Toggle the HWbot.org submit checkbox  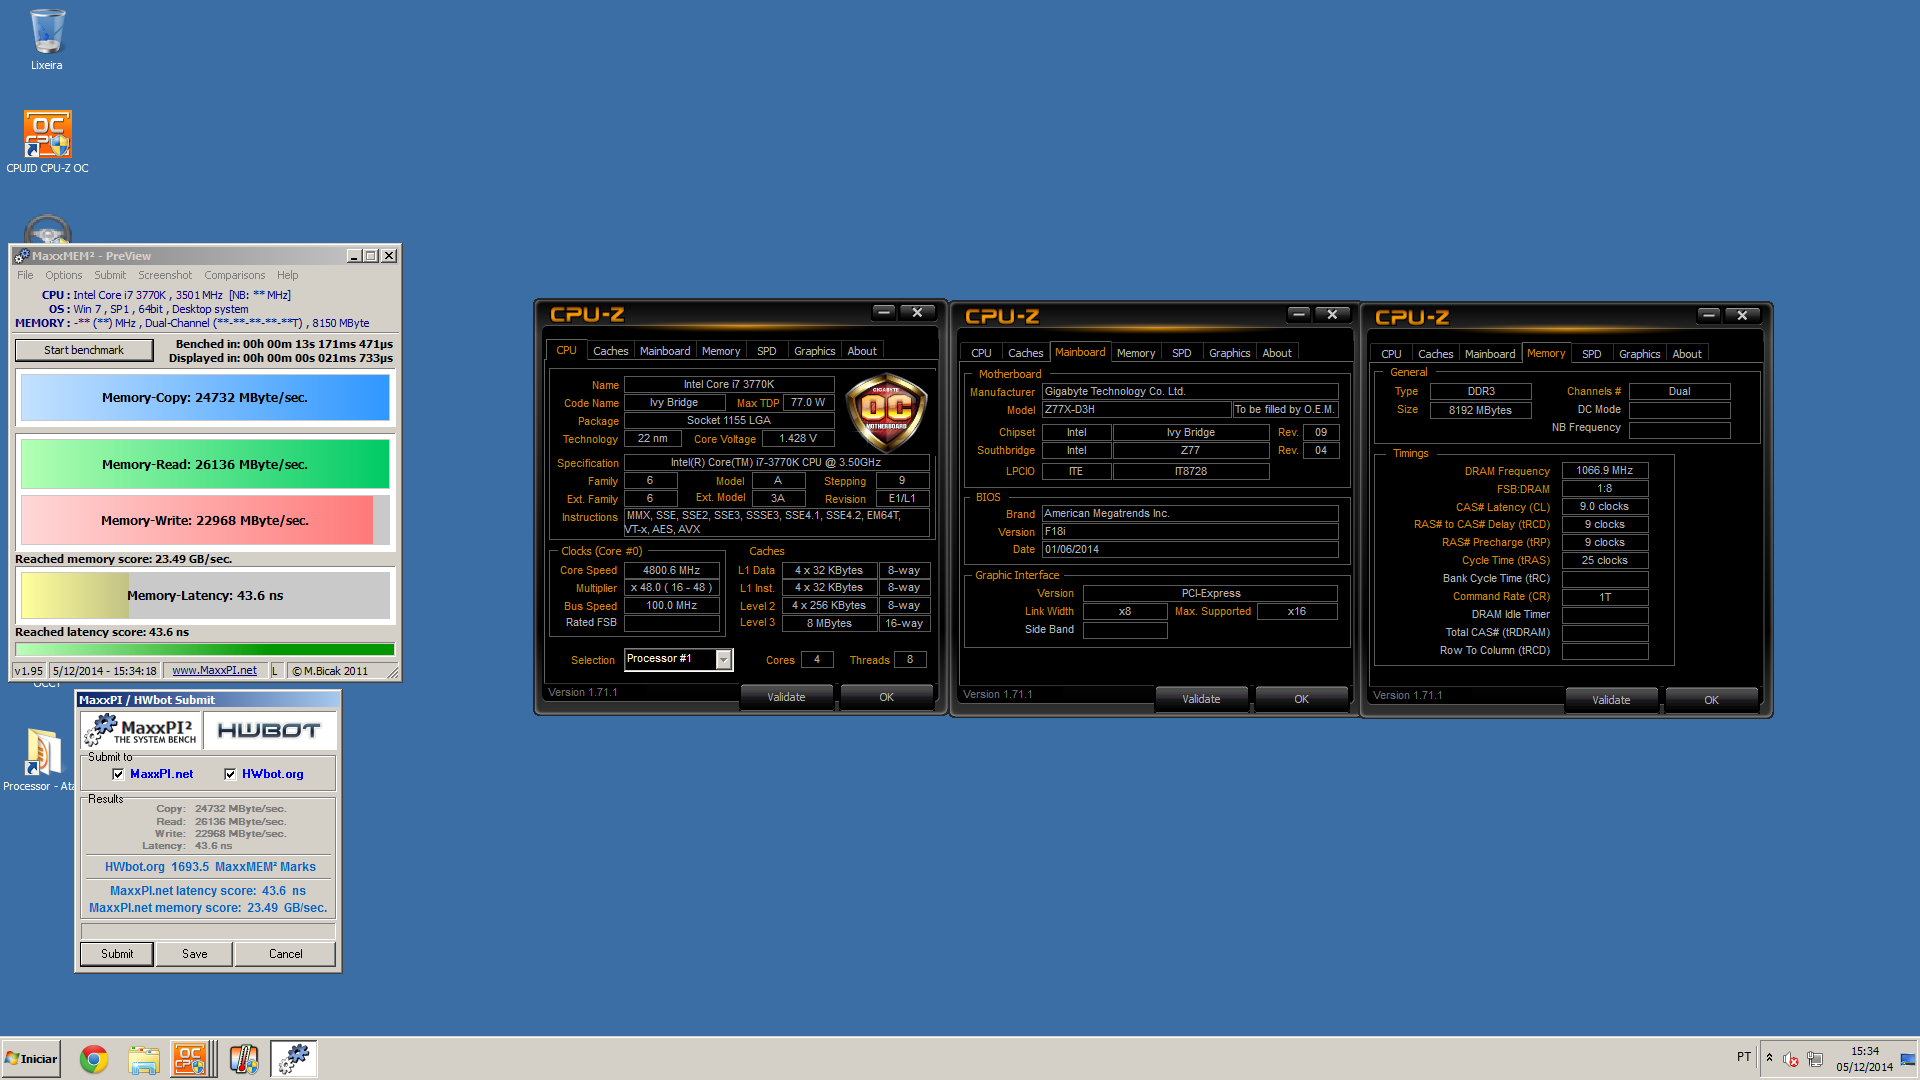click(x=230, y=774)
